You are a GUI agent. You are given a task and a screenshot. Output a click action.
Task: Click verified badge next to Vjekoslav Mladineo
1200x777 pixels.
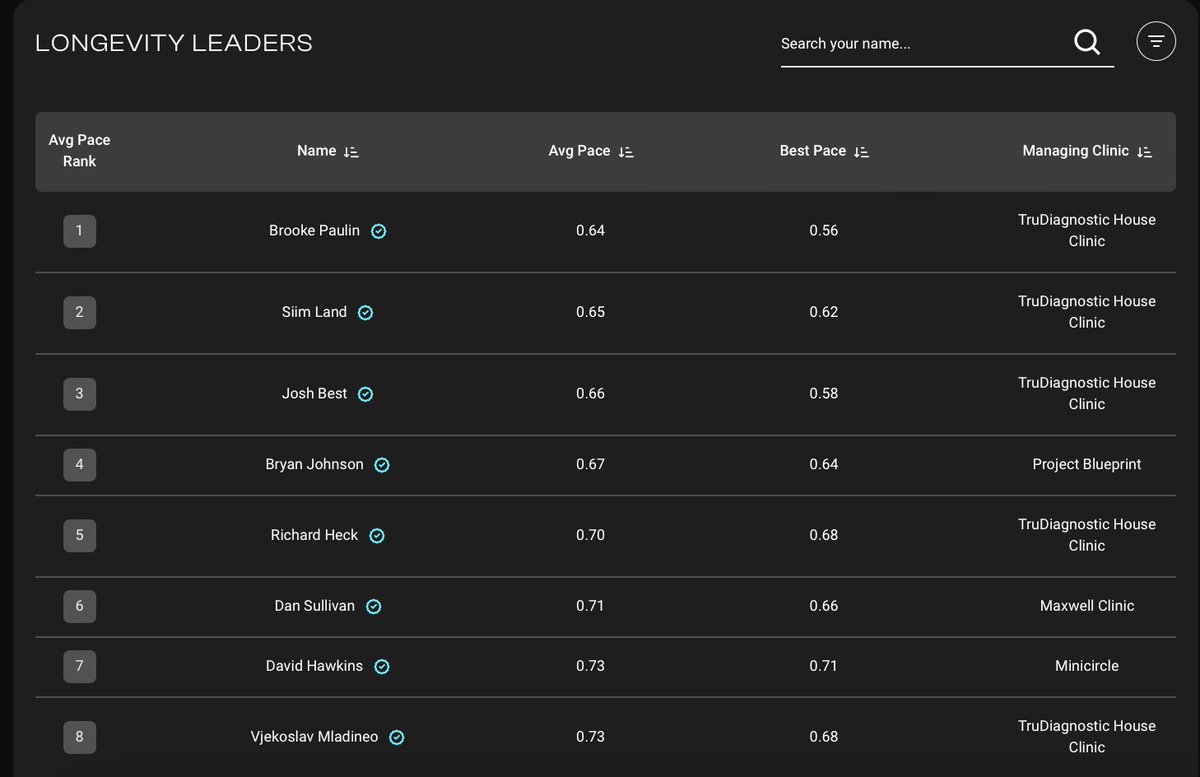[x=397, y=738]
